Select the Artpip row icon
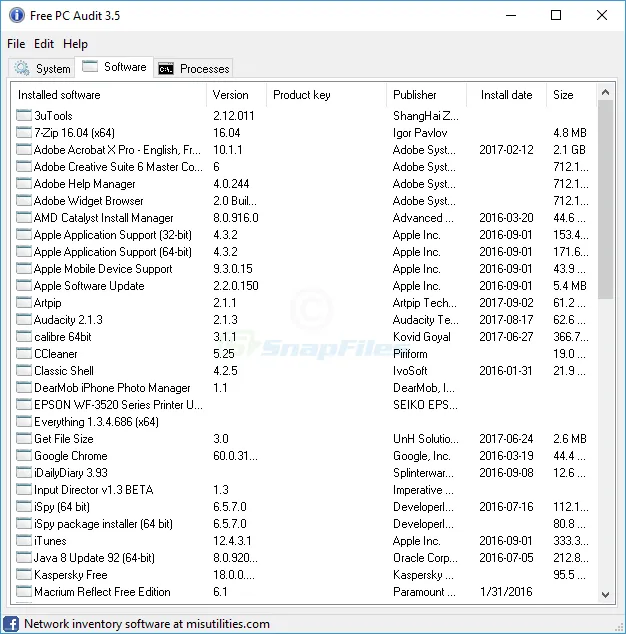 point(24,302)
